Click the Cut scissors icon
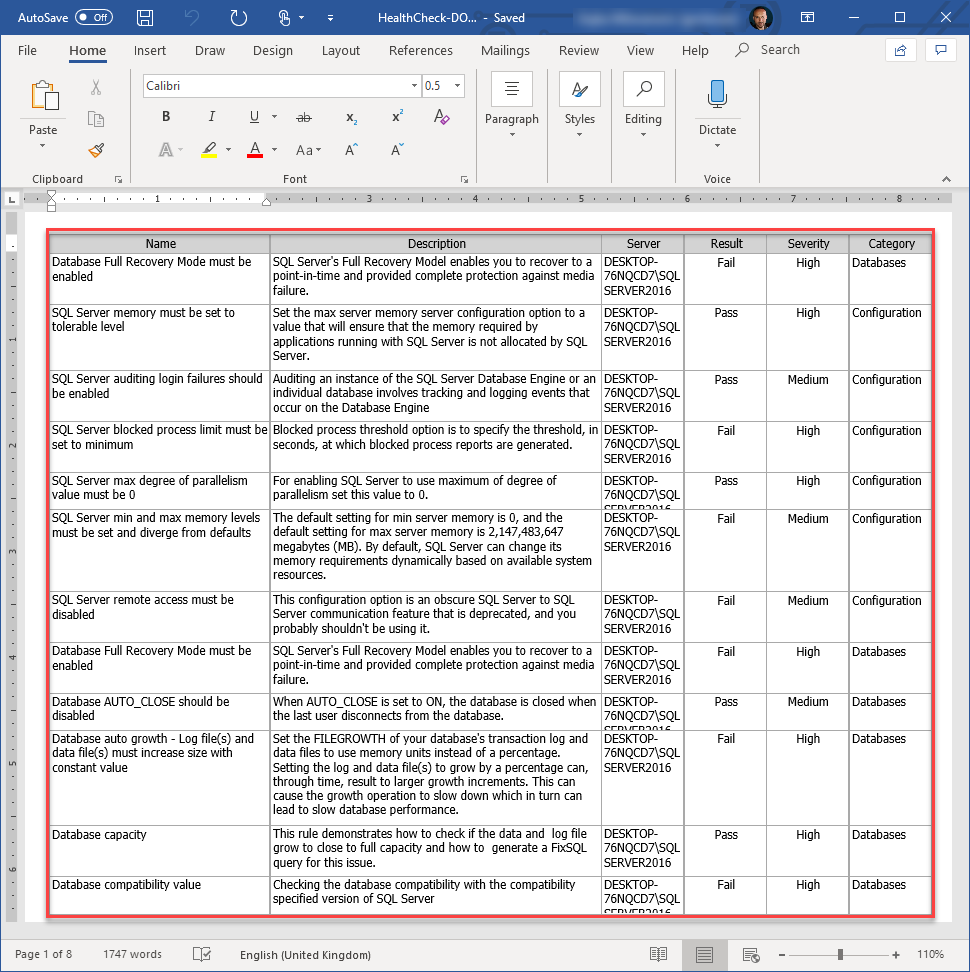 coord(95,87)
